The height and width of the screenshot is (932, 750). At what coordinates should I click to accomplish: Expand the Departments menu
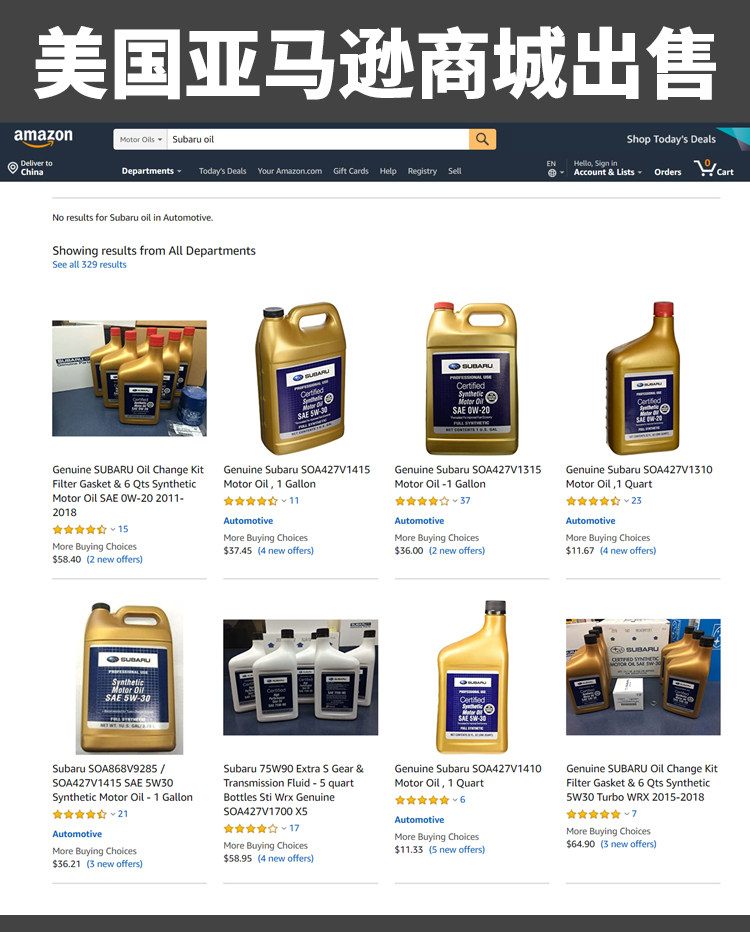click(x=152, y=171)
